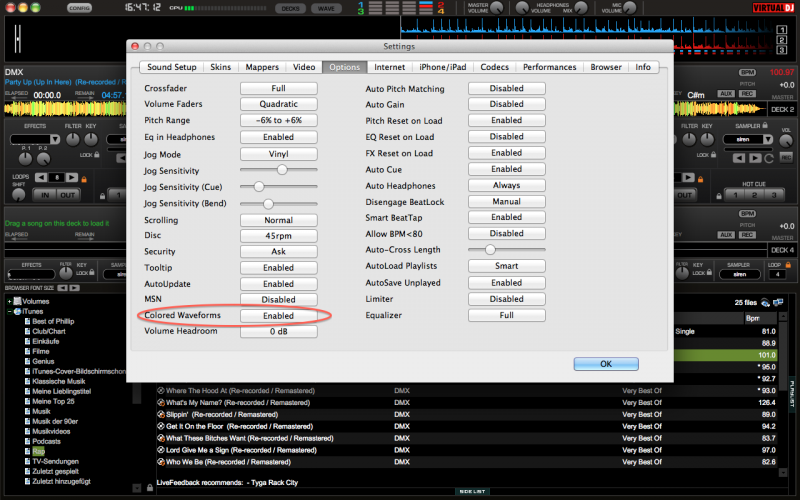Open the Codecs tab
The width and height of the screenshot is (800, 500).
tap(494, 67)
